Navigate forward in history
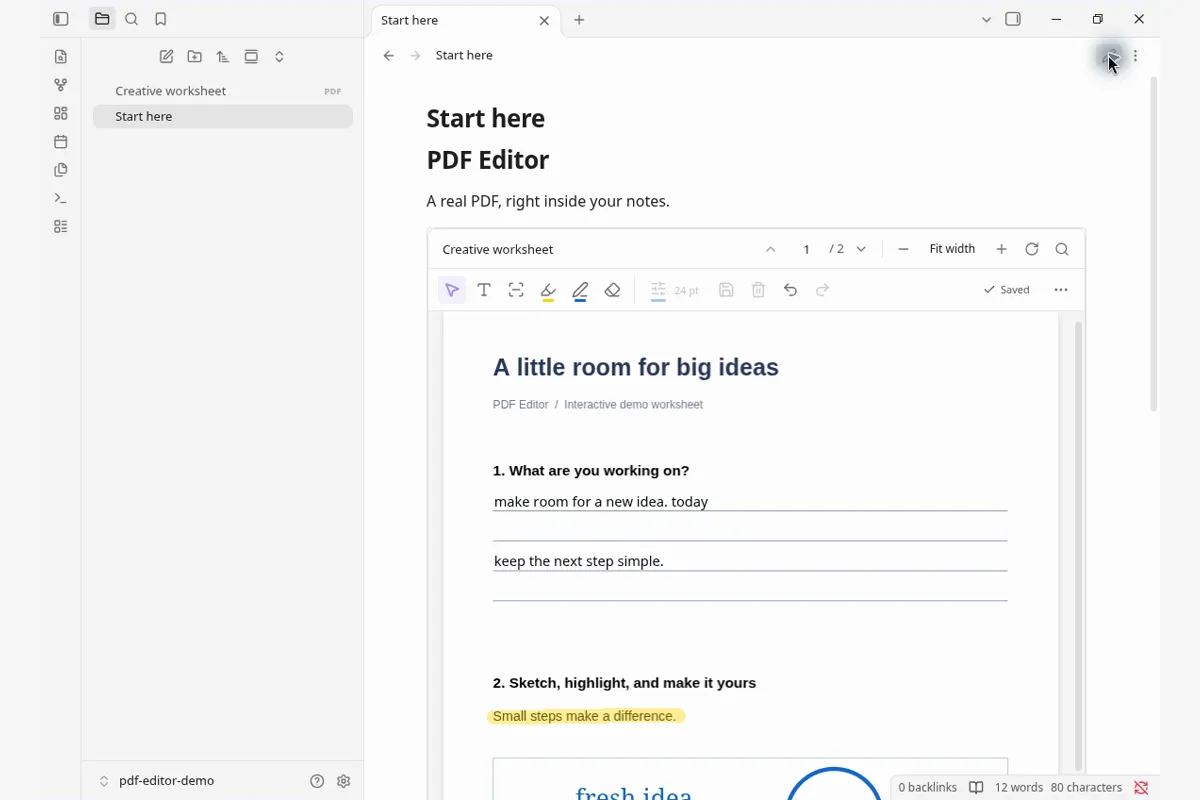Viewport: 1200px width, 800px height. [415, 55]
